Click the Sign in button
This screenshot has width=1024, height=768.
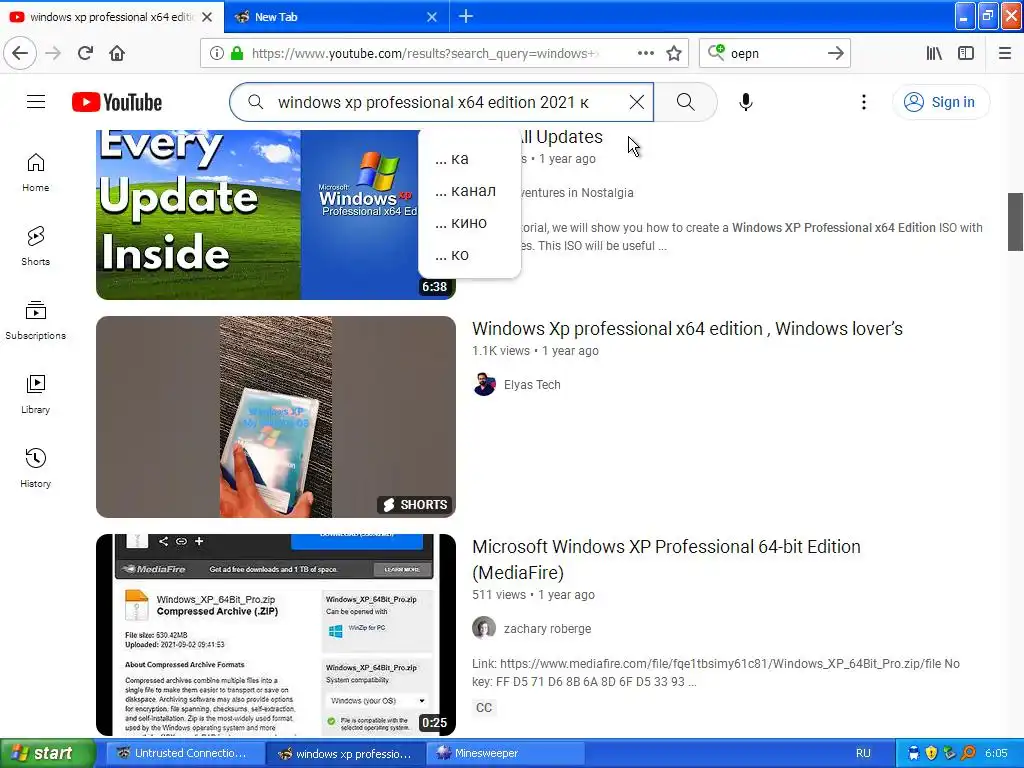pos(940,102)
